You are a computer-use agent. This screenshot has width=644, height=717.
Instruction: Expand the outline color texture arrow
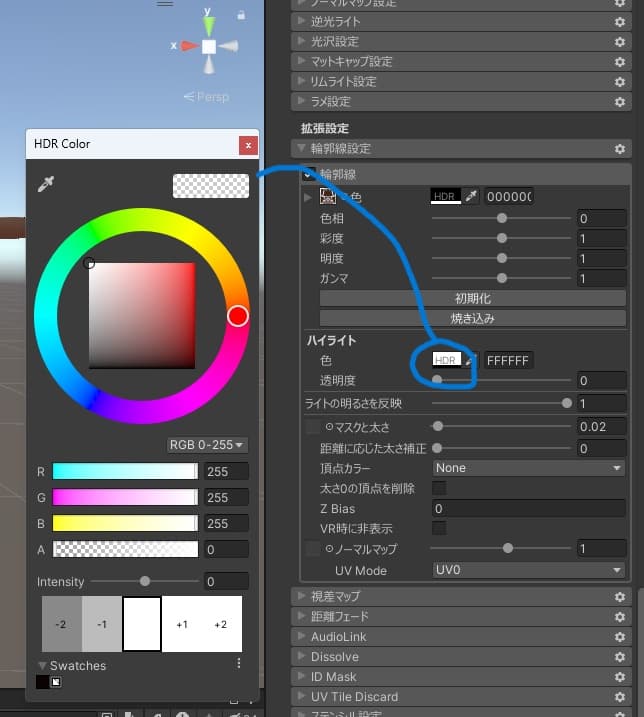[x=308, y=198]
